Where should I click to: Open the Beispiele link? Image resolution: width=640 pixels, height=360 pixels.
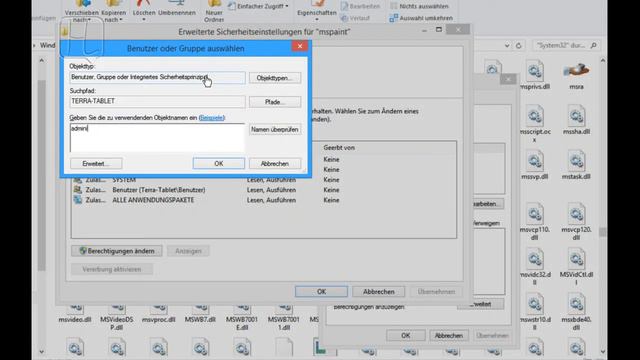coord(212,118)
